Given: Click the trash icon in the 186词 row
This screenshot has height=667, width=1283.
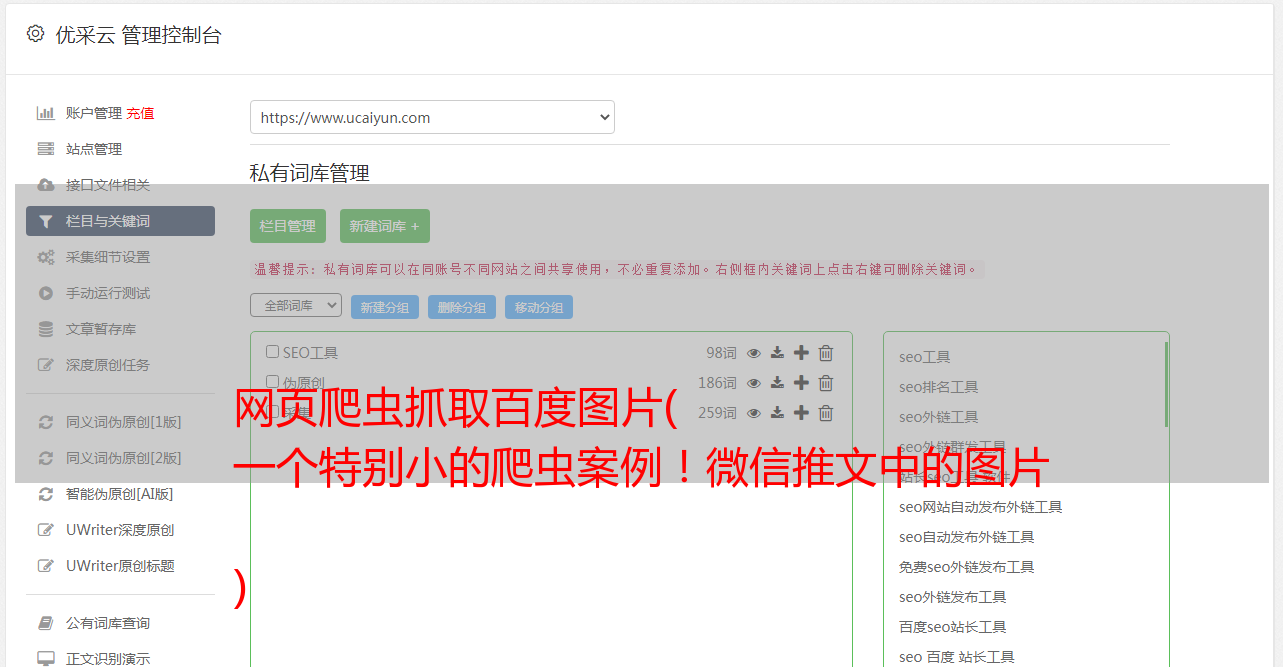Looking at the screenshot, I should (826, 383).
